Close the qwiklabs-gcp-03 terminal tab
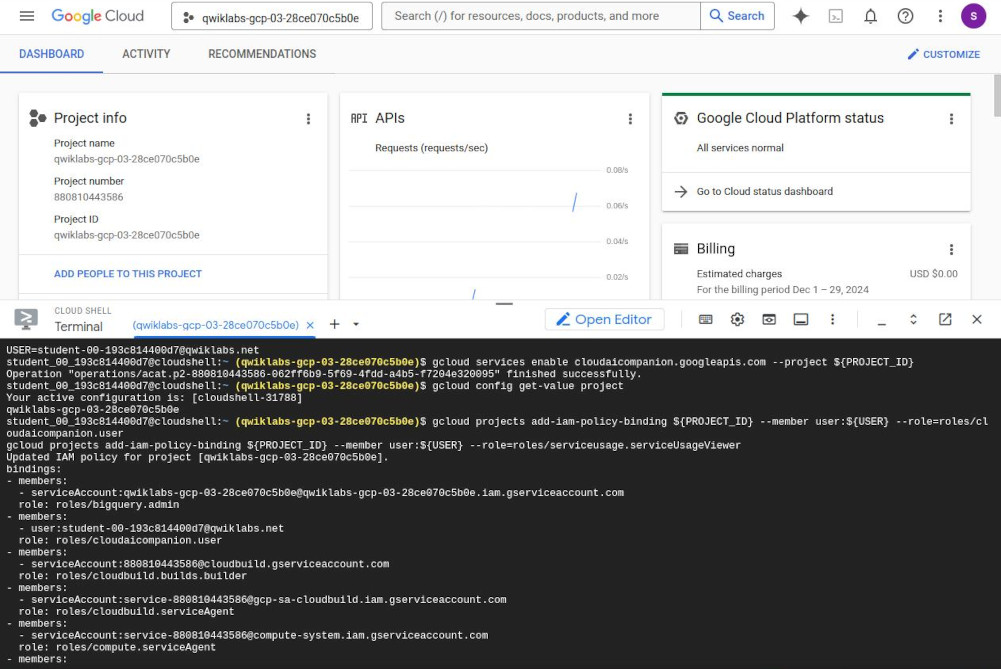Screen dimensions: 1001x669 310,325
